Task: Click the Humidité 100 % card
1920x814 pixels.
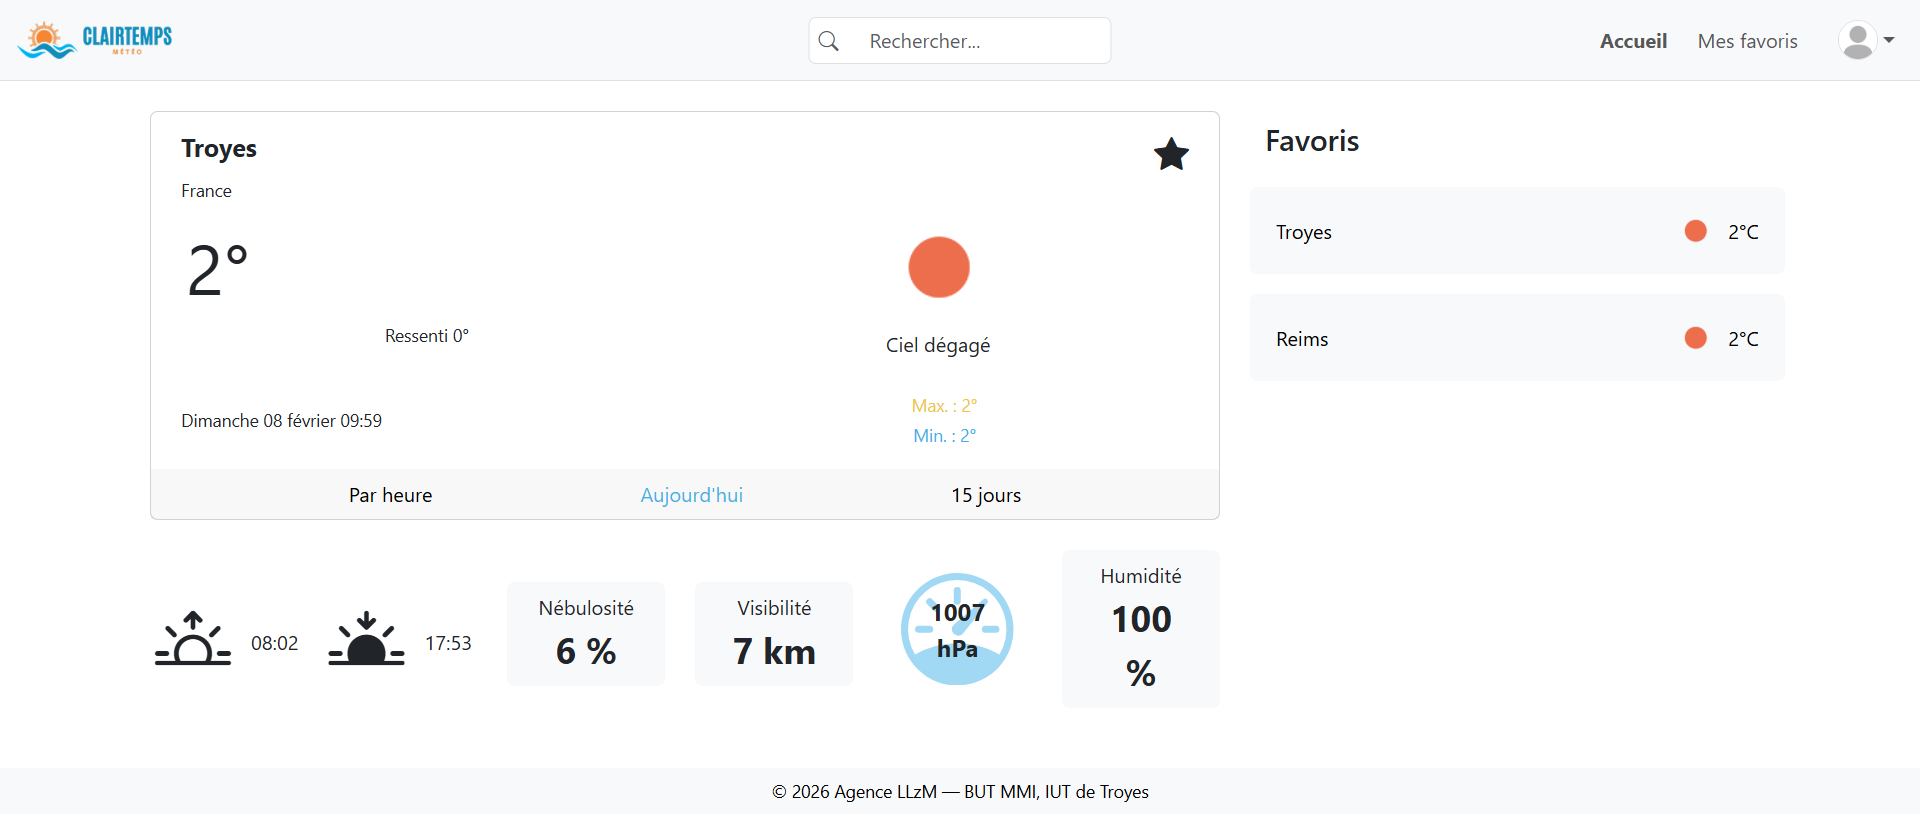Action: point(1141,629)
